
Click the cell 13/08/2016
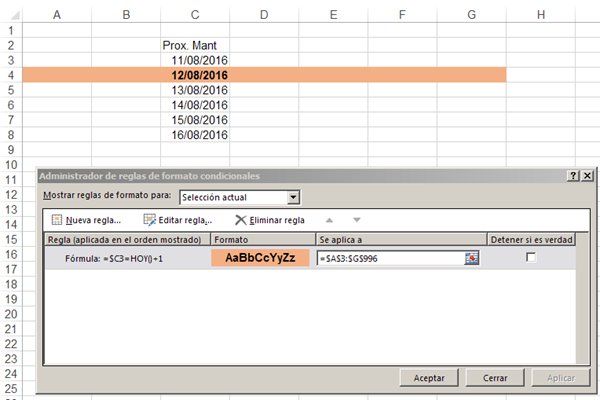tap(195, 90)
